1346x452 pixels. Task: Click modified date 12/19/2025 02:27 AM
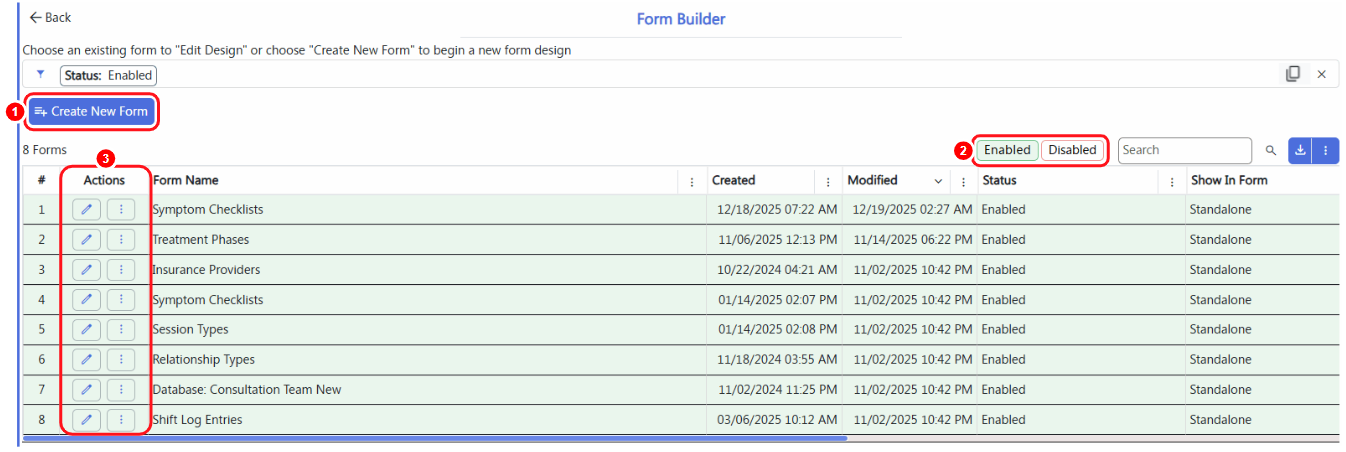(x=912, y=210)
